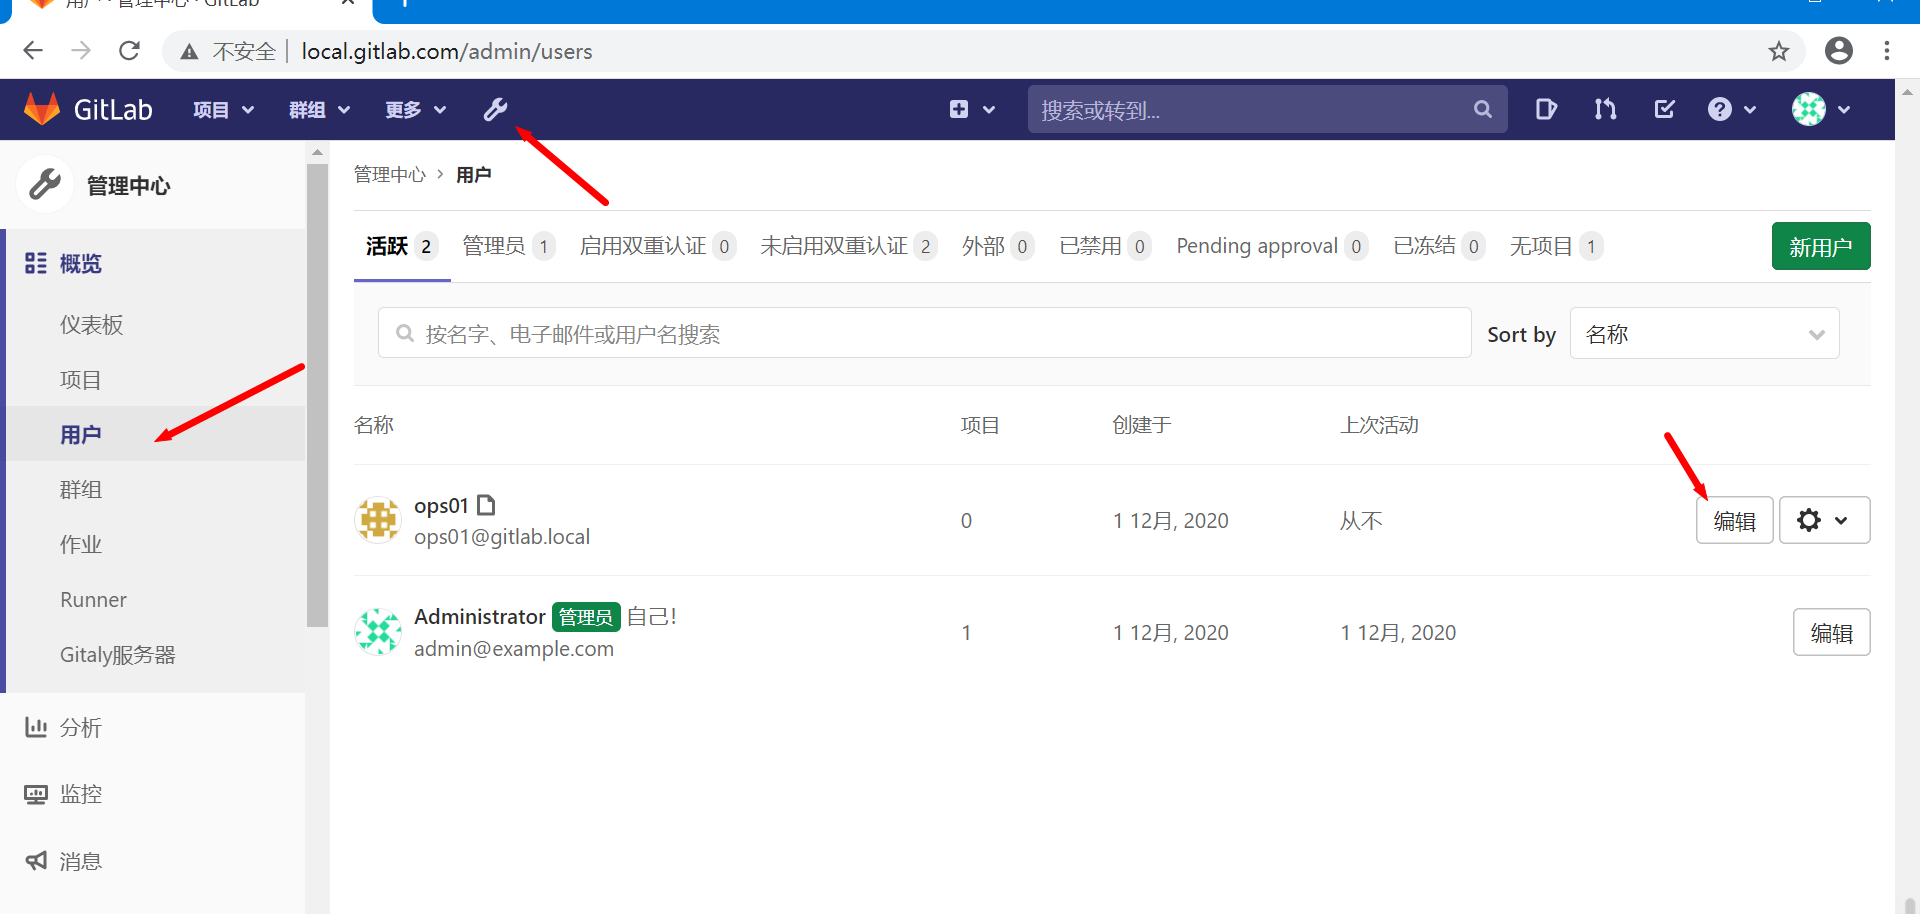The width and height of the screenshot is (1920, 914).
Task: Click the sidebar vertical scrollbar
Action: click(x=317, y=395)
